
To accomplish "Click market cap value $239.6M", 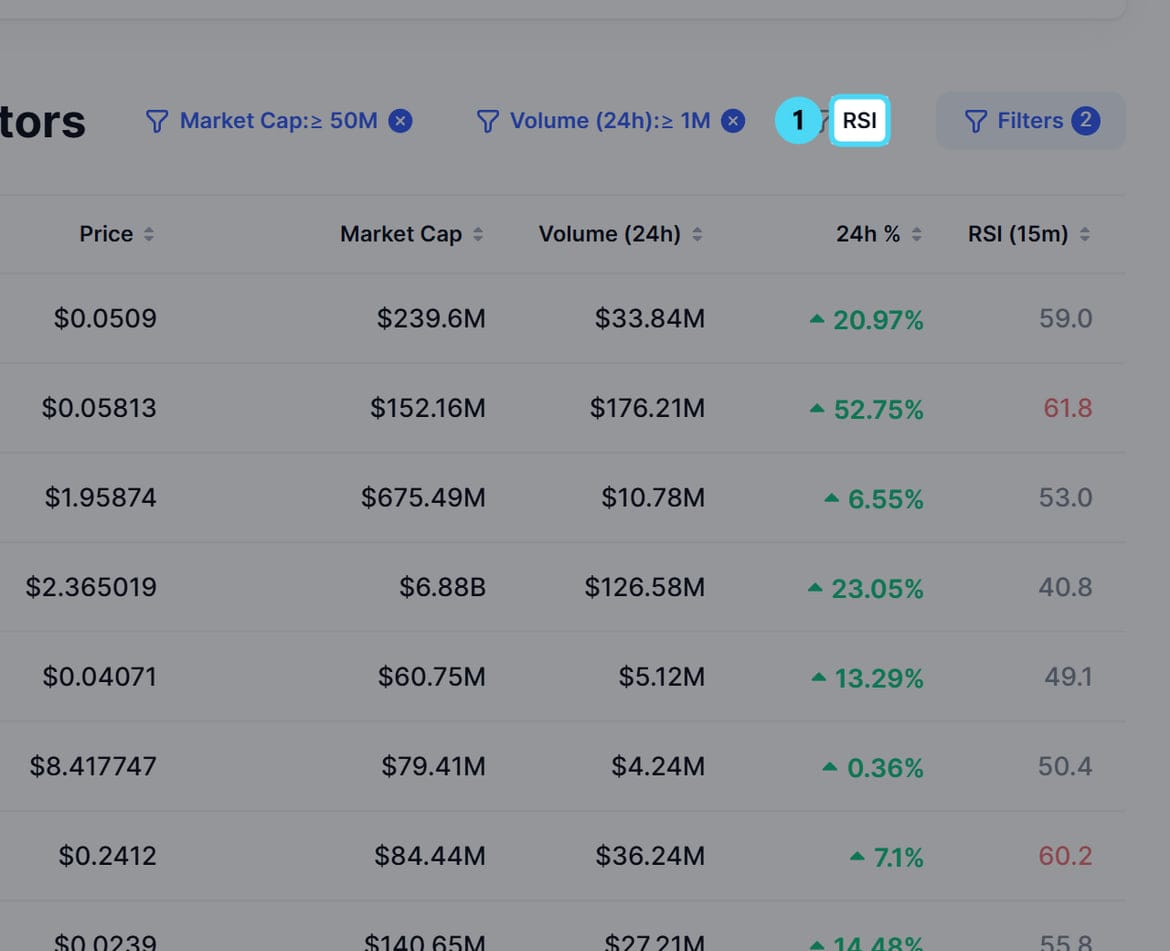I will tap(431, 318).
